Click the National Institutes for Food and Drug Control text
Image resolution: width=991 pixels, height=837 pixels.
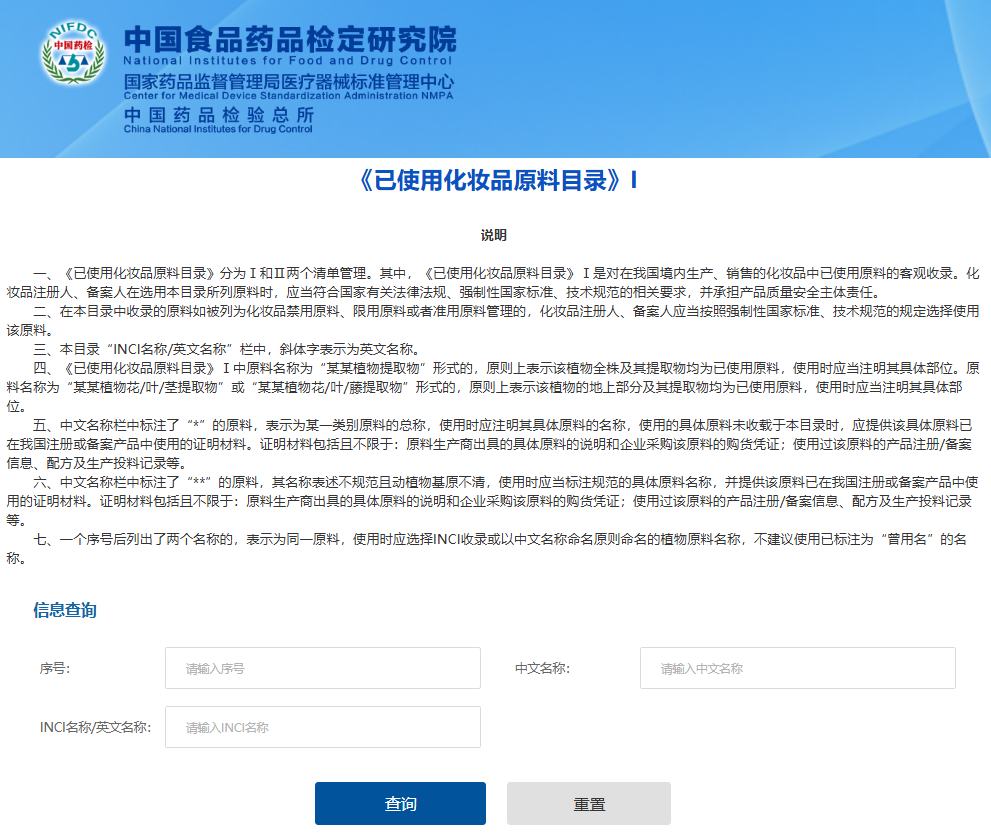288,61
